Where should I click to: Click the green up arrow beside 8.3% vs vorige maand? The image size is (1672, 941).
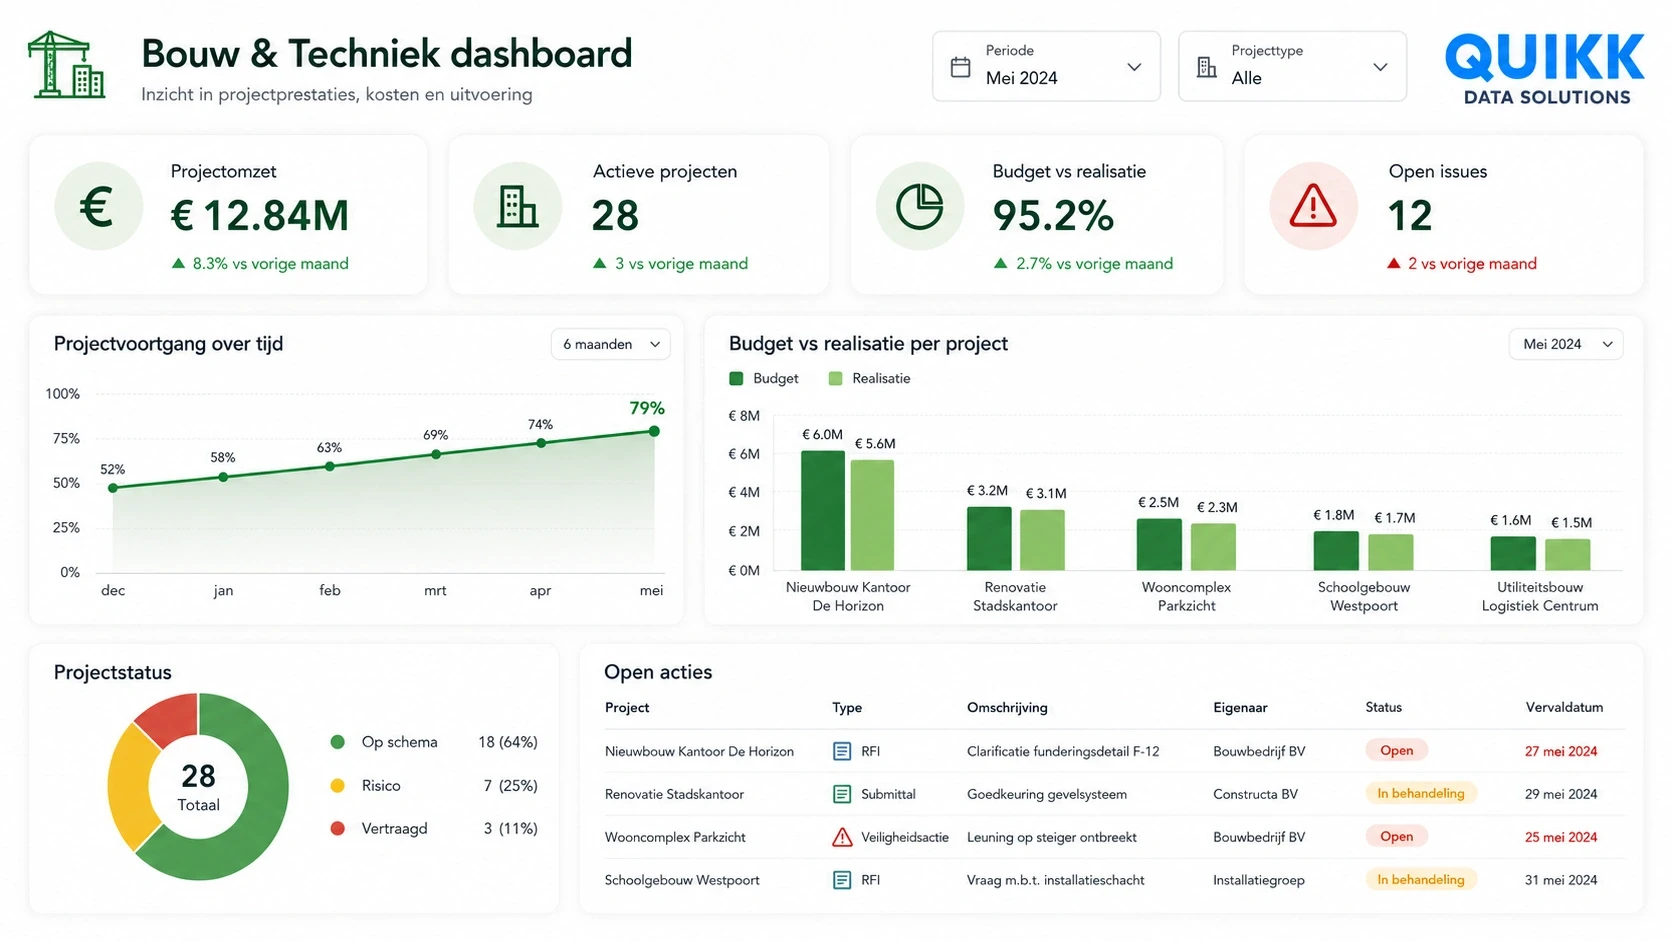tap(178, 263)
